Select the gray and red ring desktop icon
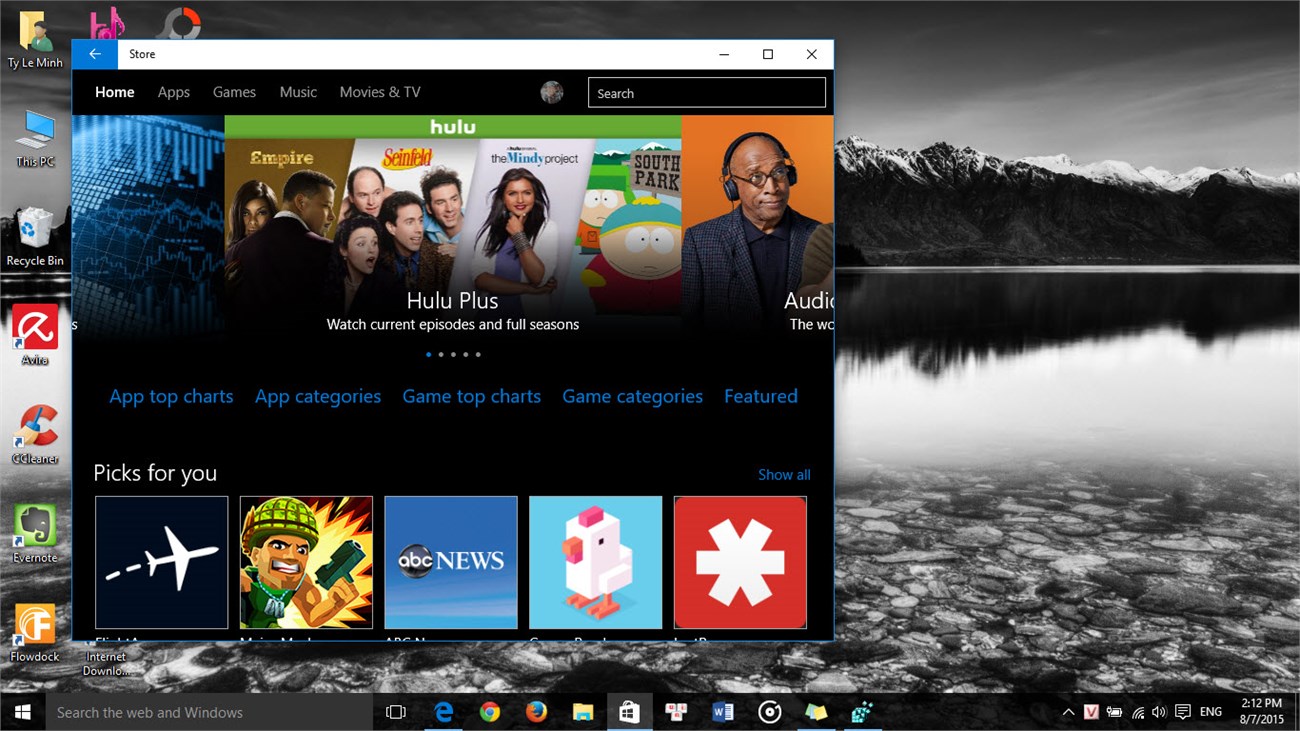The image size is (1300, 731). coord(181,23)
